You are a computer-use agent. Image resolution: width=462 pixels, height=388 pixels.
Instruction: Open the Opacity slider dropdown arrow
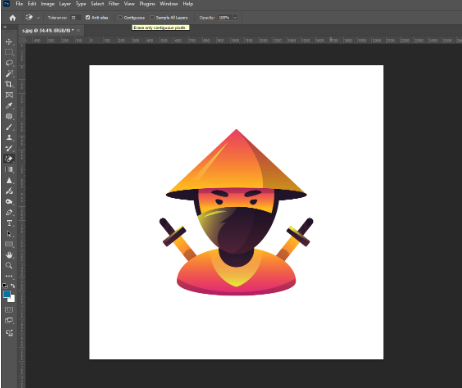click(x=235, y=17)
